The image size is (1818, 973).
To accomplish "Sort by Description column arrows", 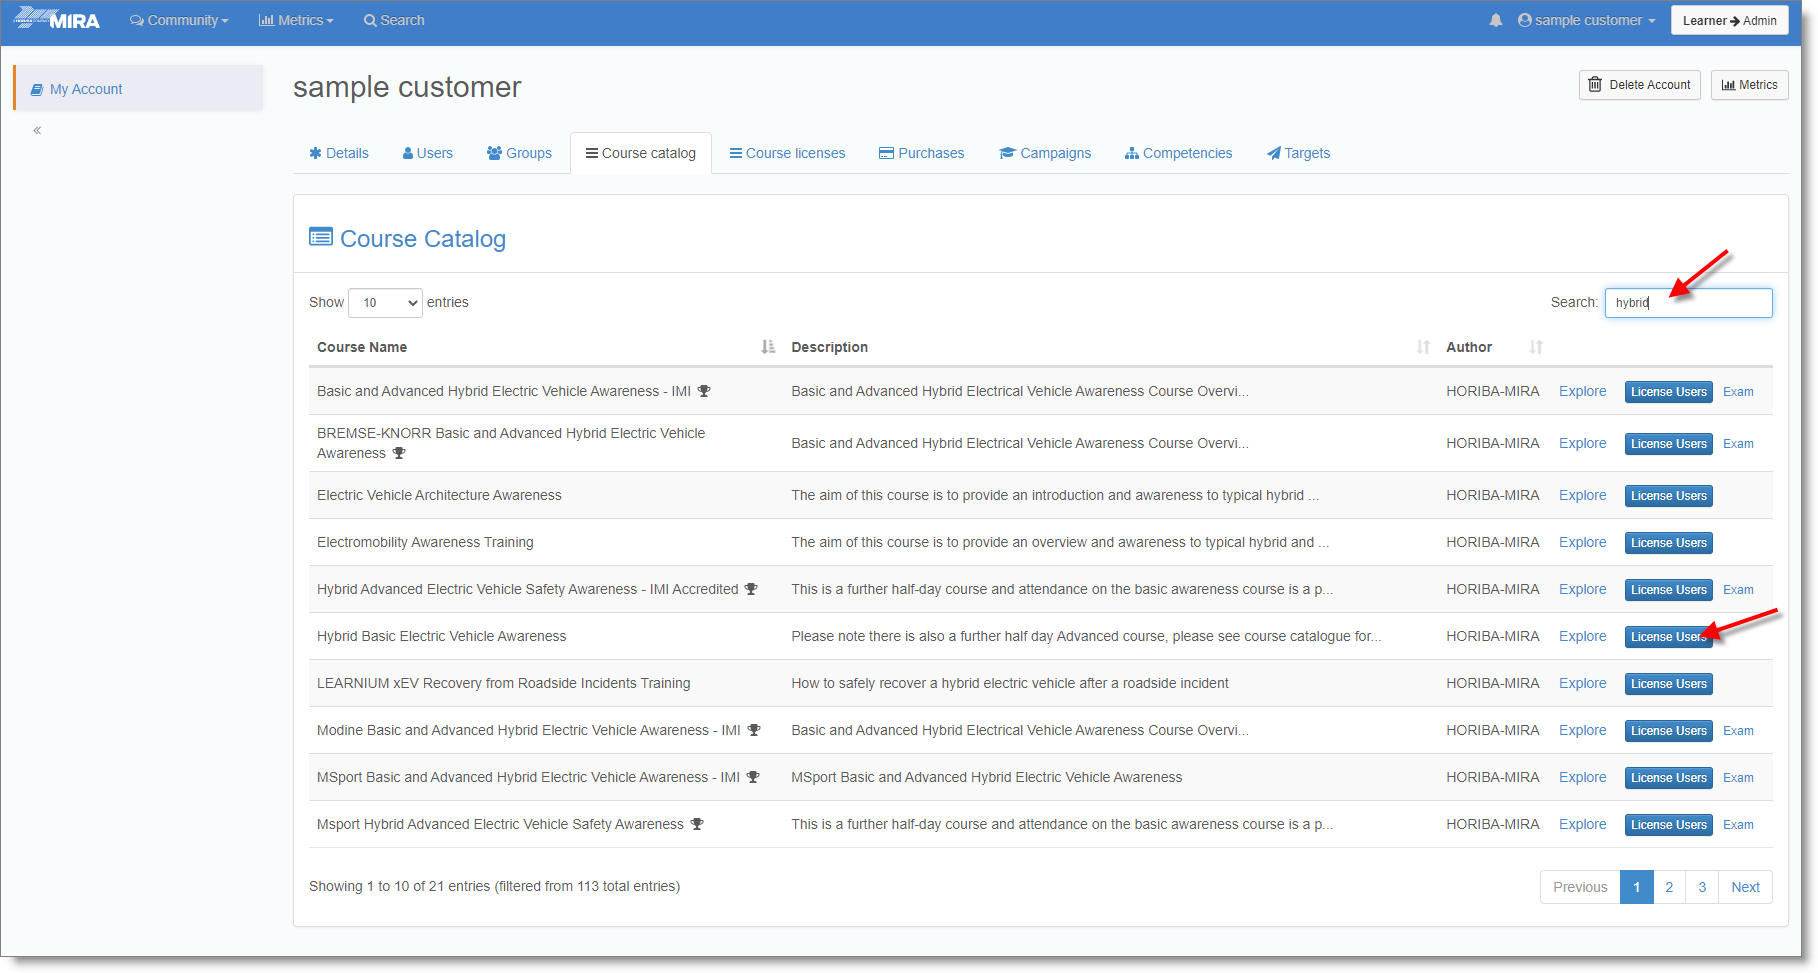I will tap(1423, 347).
